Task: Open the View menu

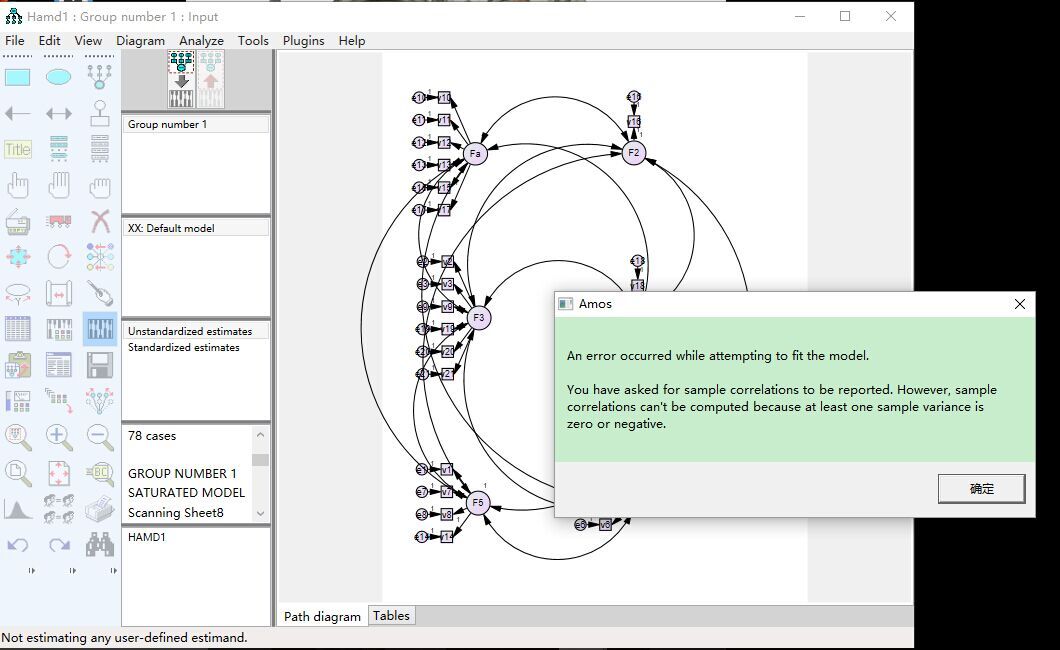Action: (88, 41)
